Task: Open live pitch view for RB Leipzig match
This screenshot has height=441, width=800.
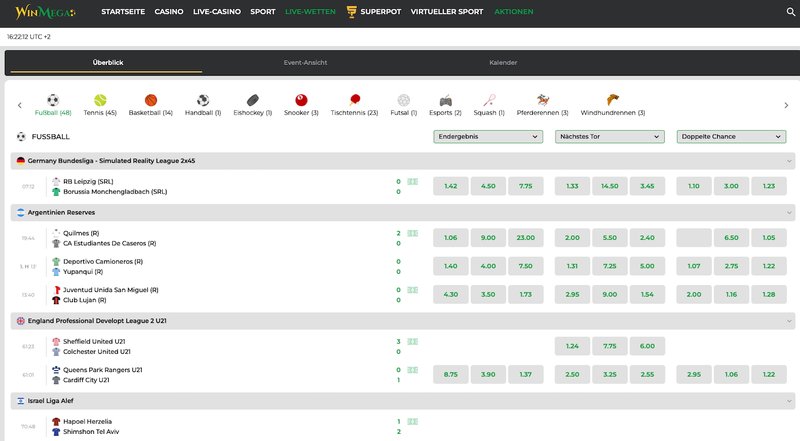Action: (x=413, y=181)
